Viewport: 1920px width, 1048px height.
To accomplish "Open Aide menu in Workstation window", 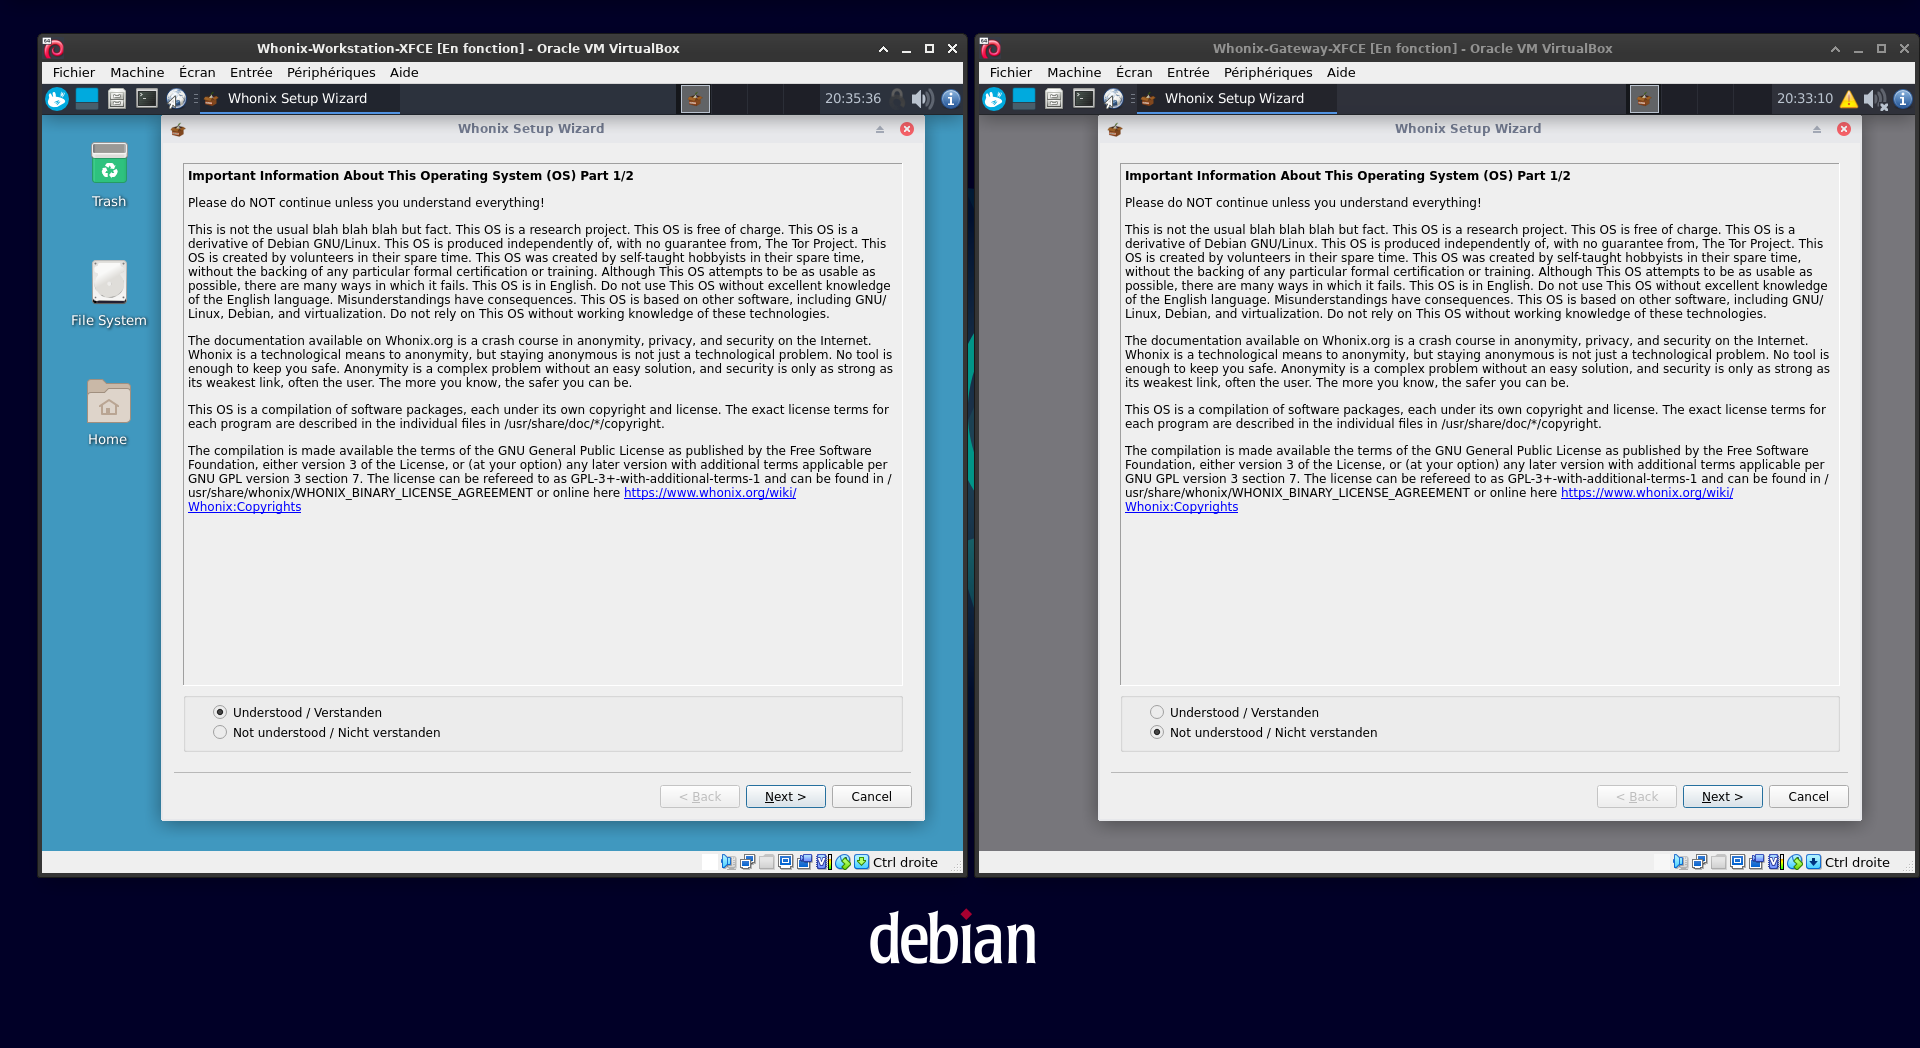I will (404, 72).
